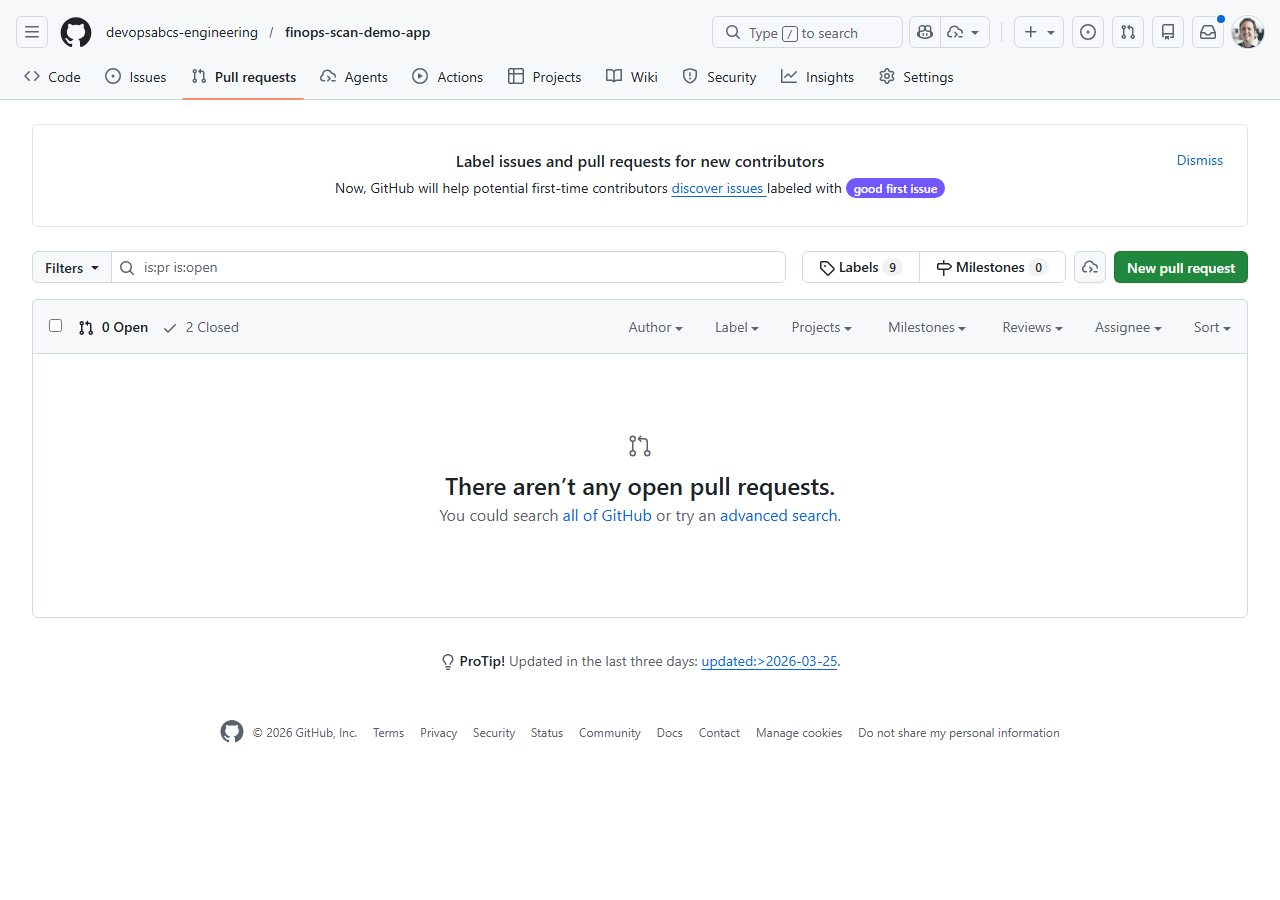The height and width of the screenshot is (900, 1280).
Task: Open the GitHub home page logo
Action: (75, 31)
